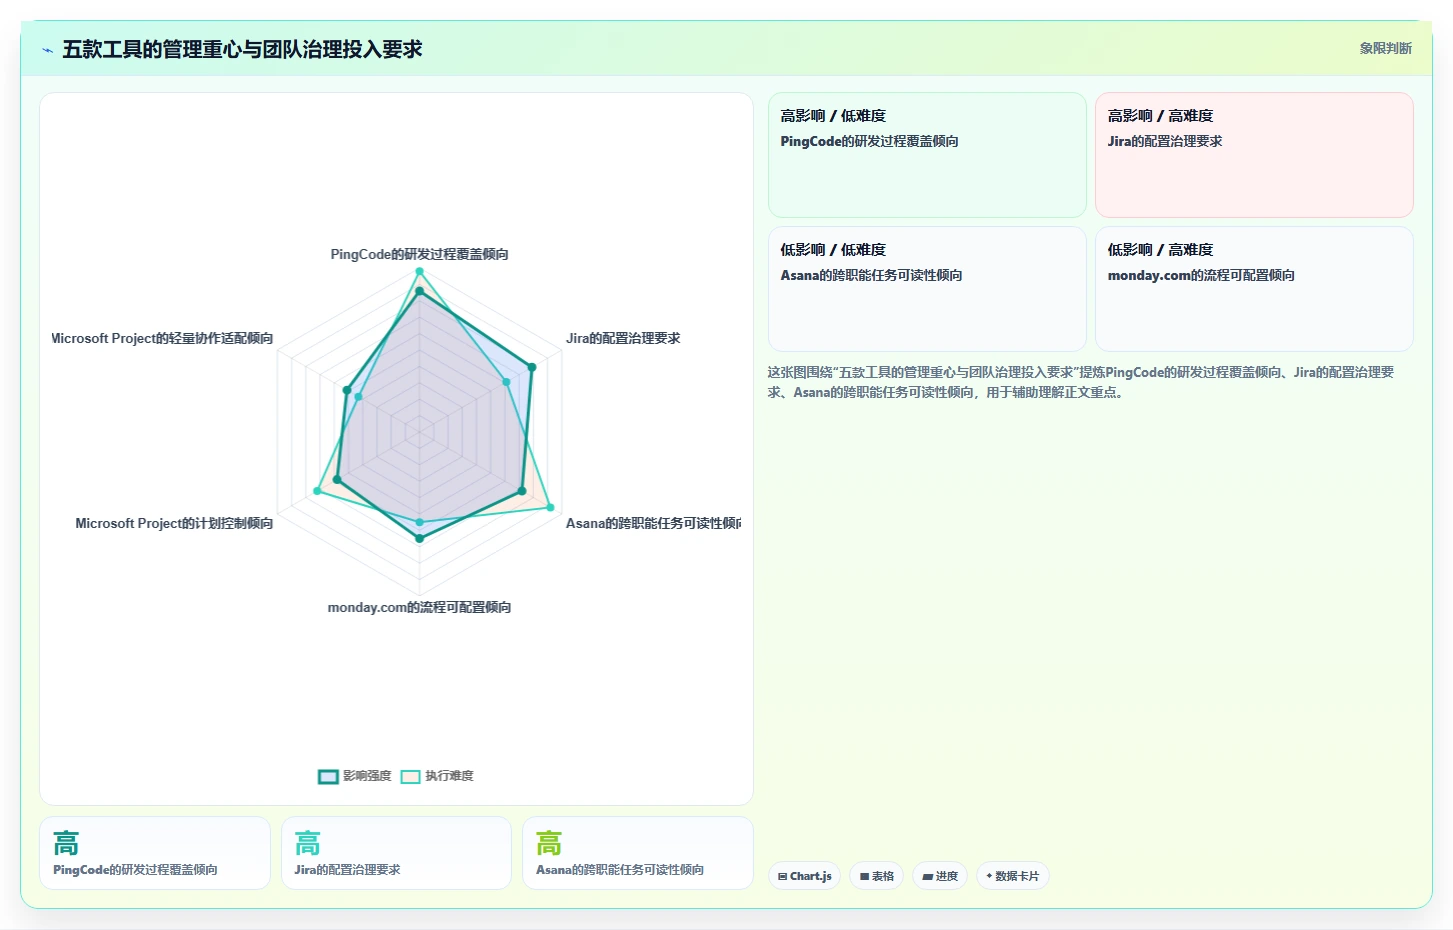
Task: Click the dark teal data point on monday.com axis
Action: click(419, 538)
